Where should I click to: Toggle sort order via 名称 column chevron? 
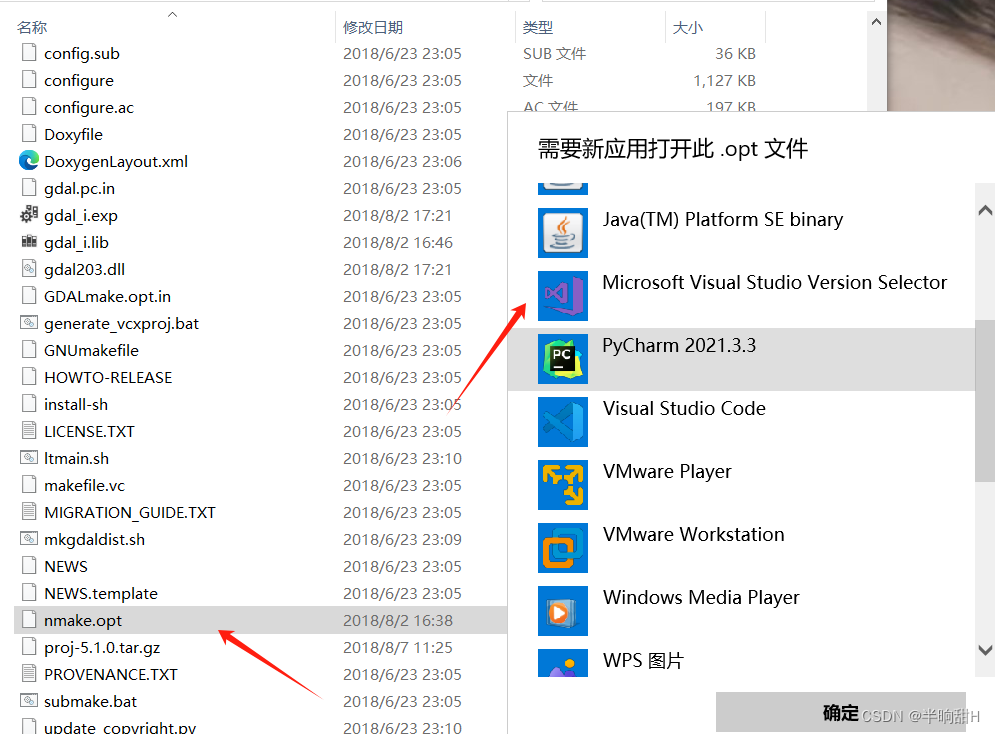[x=171, y=15]
